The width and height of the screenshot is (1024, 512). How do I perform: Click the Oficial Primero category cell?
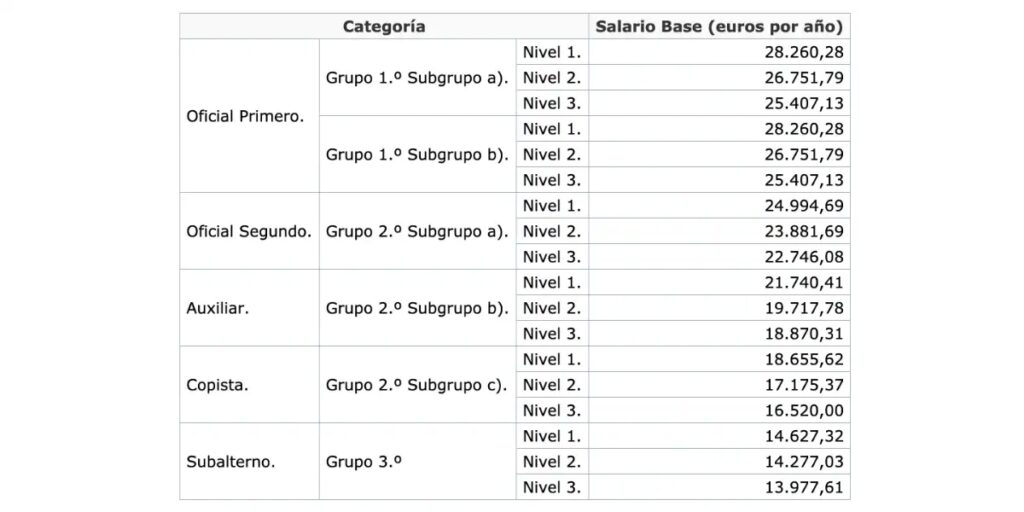click(245, 116)
